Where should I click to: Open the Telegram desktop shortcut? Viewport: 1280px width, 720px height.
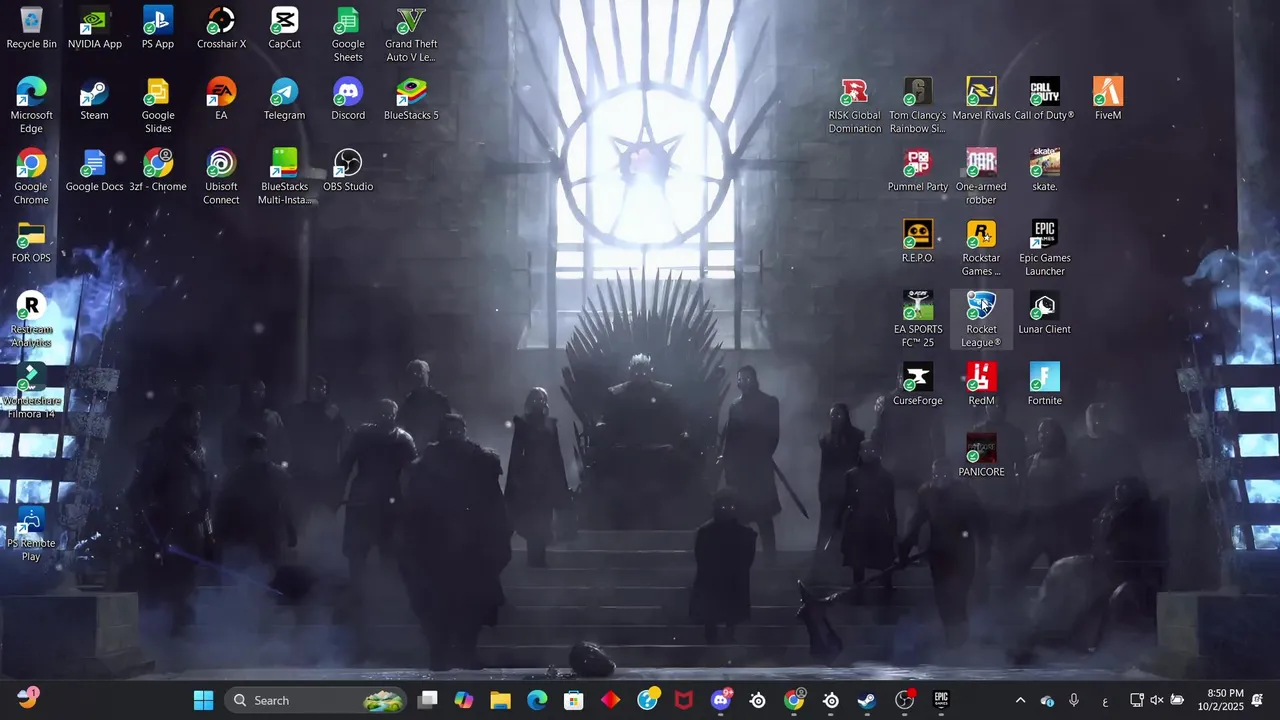point(284,99)
